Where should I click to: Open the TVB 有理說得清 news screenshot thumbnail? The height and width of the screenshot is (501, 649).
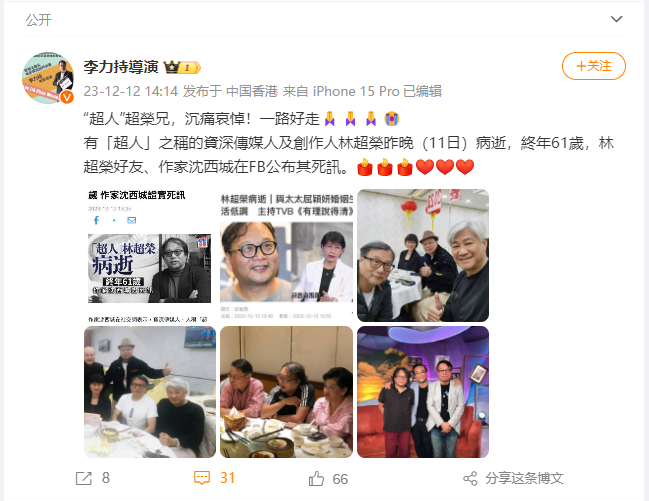[286, 255]
